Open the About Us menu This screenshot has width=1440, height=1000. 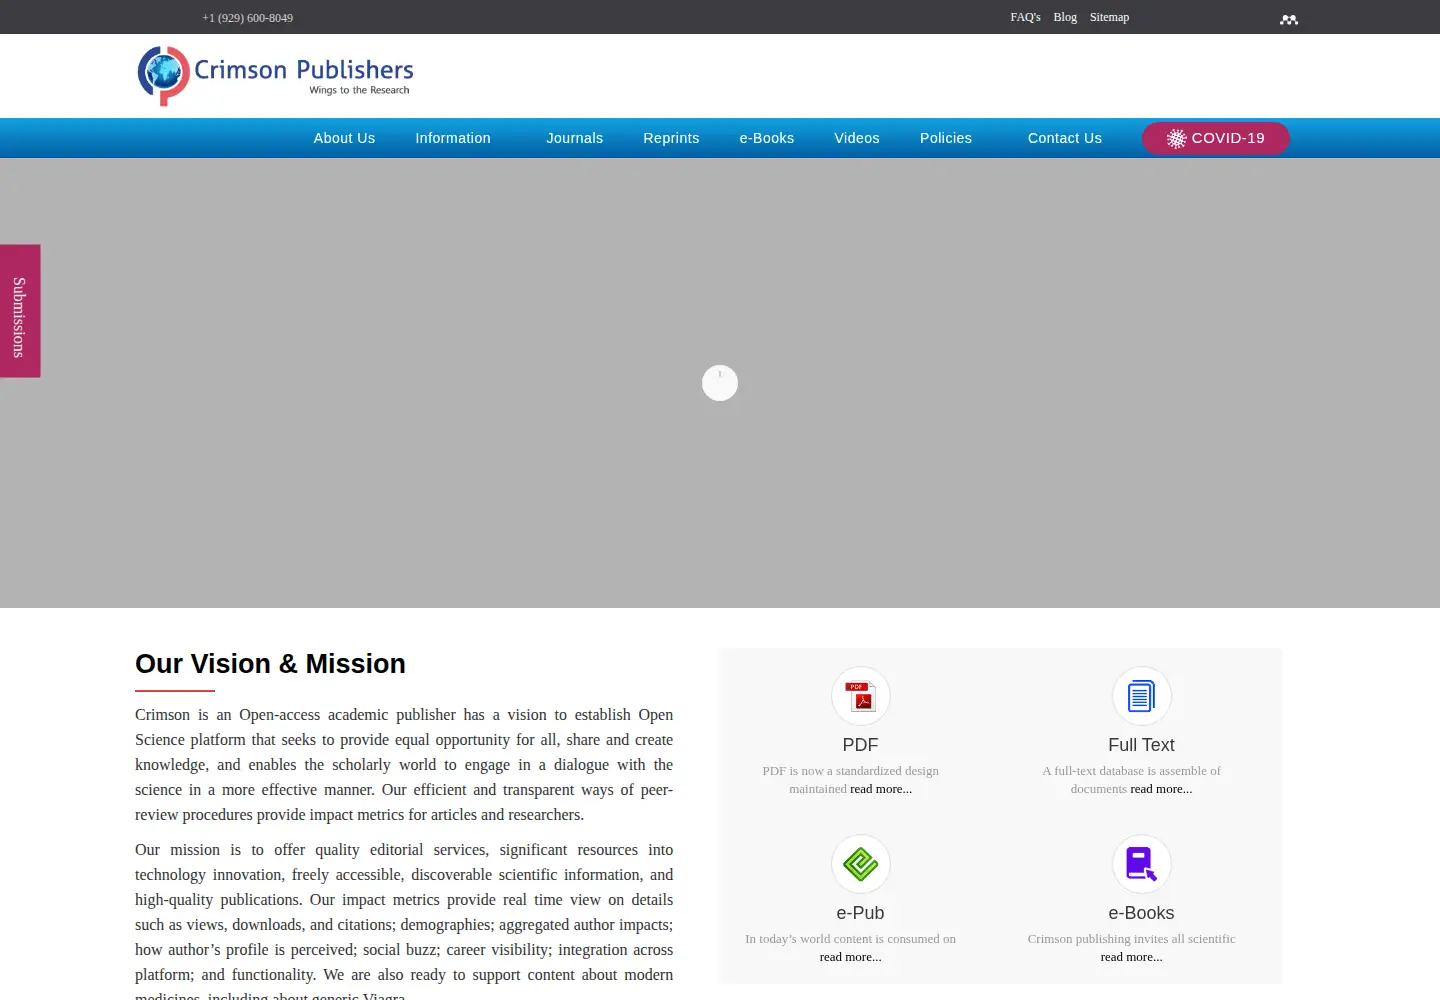[344, 138]
